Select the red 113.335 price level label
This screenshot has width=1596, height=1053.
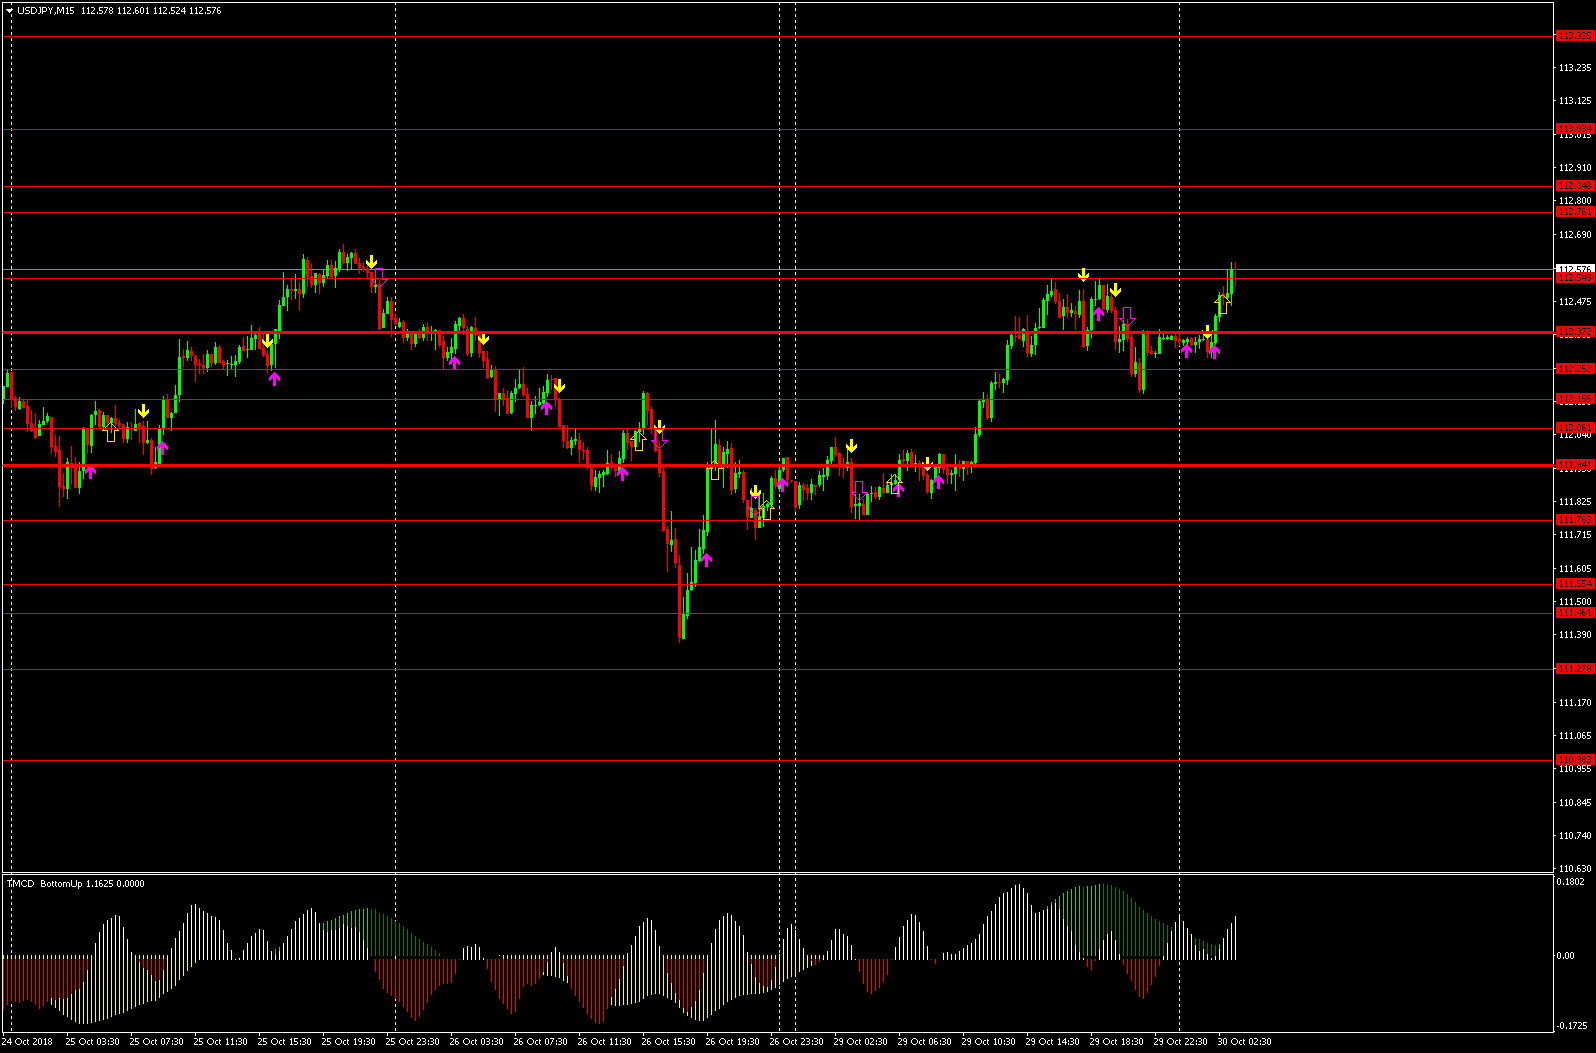pyautogui.click(x=1574, y=36)
